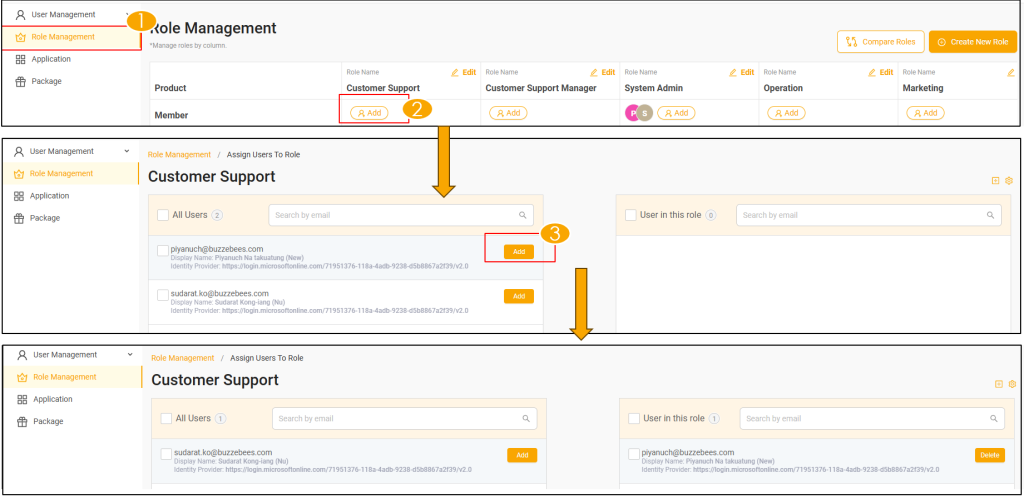This screenshot has height=498, width=1024.
Task: Check 'User in this role' box with count 0
Action: tap(631, 215)
